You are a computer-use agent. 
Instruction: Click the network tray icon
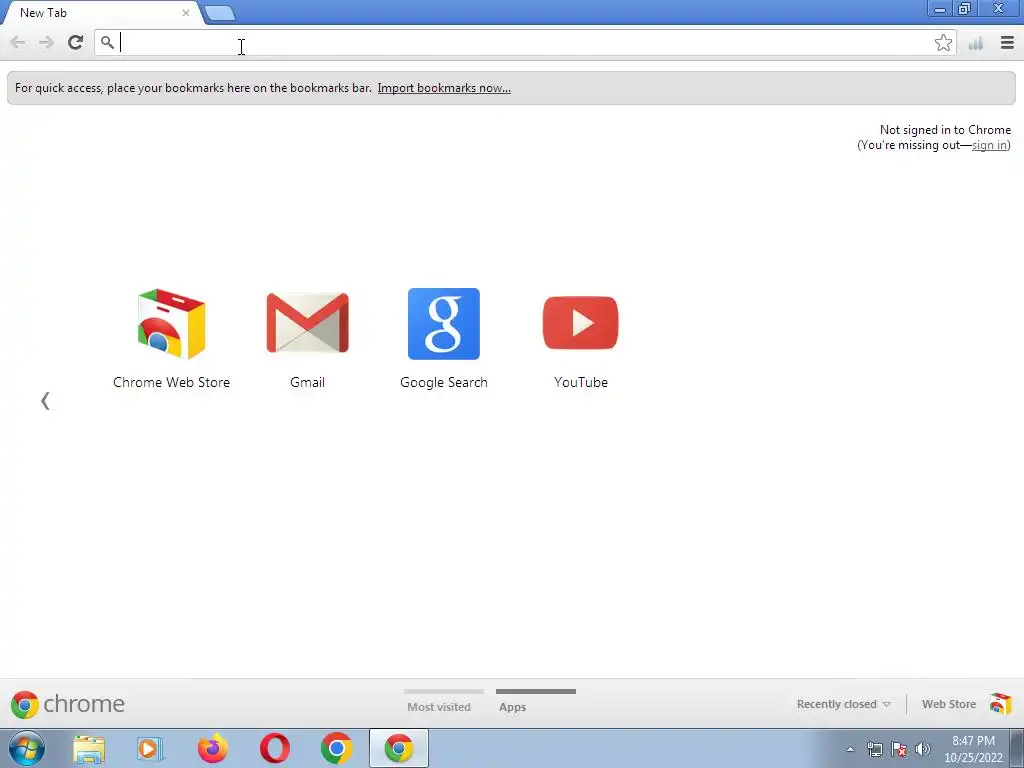point(874,750)
